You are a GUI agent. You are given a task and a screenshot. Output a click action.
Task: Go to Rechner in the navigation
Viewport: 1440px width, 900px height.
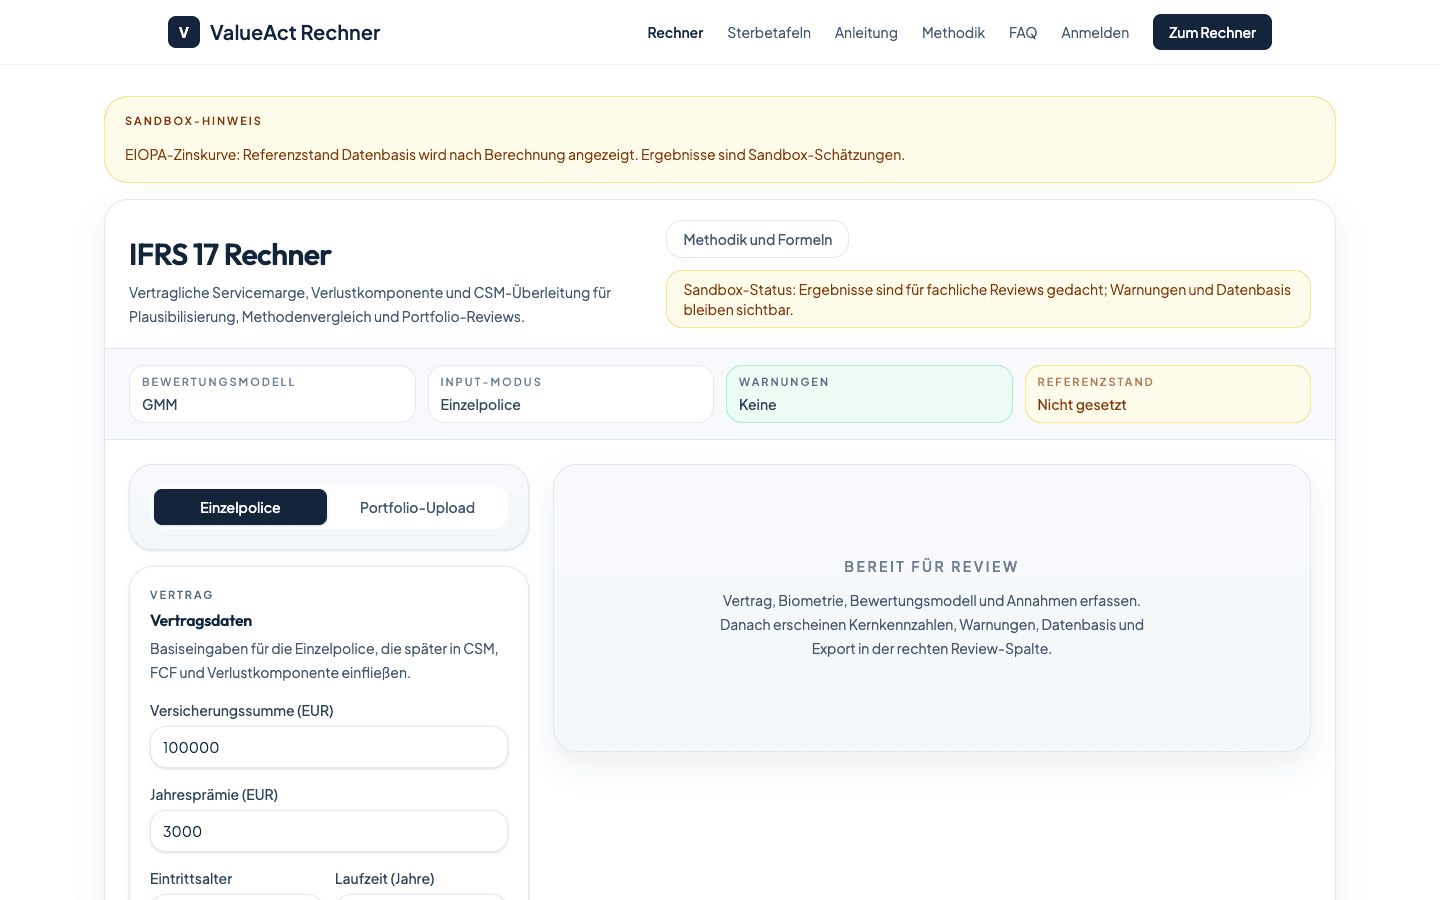[x=675, y=33]
